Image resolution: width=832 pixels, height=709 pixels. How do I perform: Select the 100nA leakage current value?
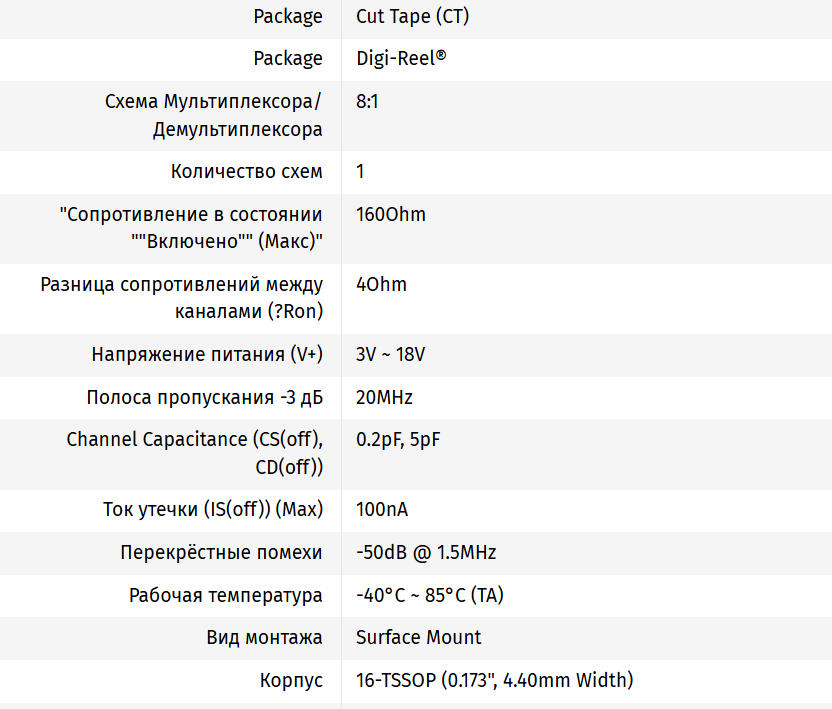(382, 509)
